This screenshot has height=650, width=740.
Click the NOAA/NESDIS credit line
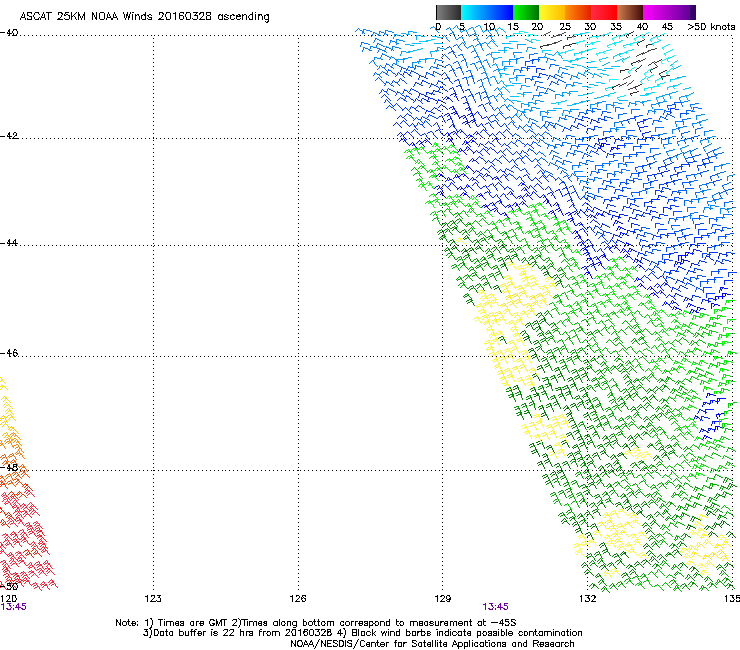pyautogui.click(x=432, y=644)
